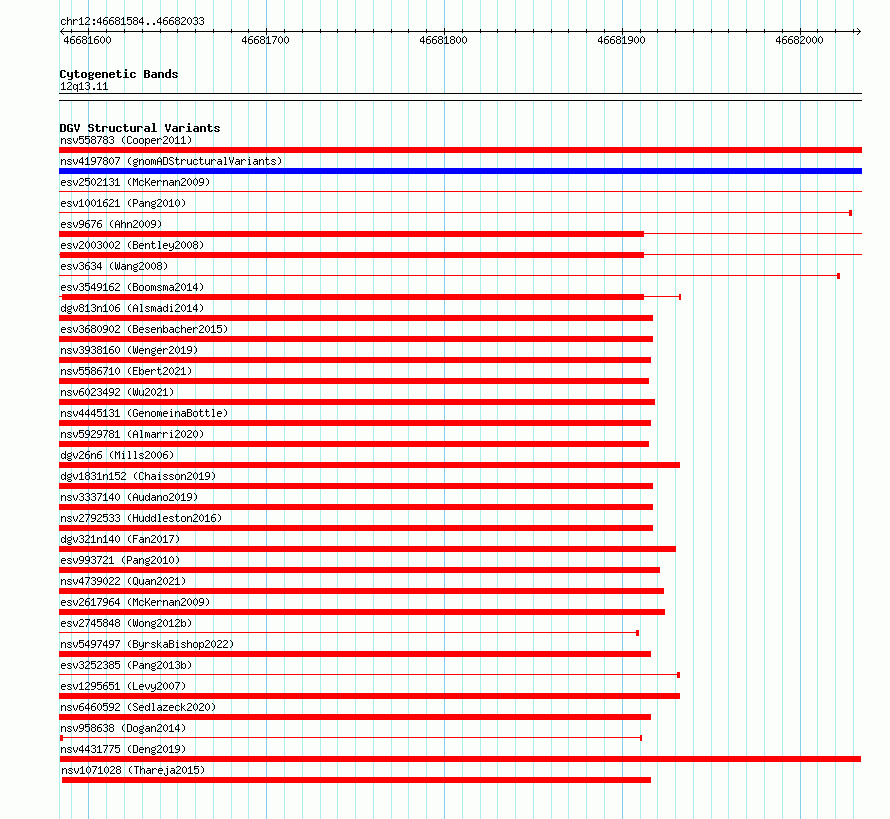This screenshot has width=890, height=819.
Task: Select nsv5586710 (Ebert2021) variant label
Action: pos(126,371)
